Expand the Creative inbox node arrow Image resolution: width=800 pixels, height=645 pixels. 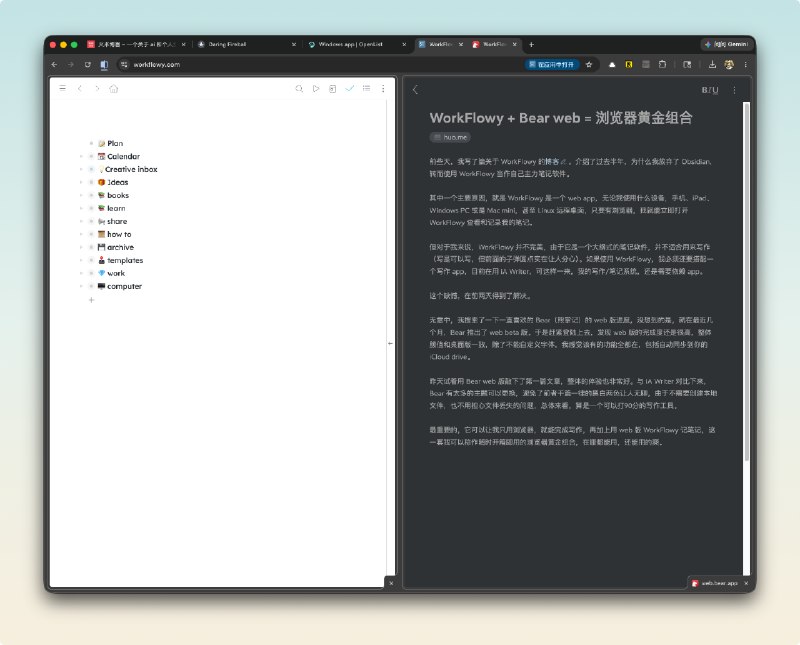81,169
